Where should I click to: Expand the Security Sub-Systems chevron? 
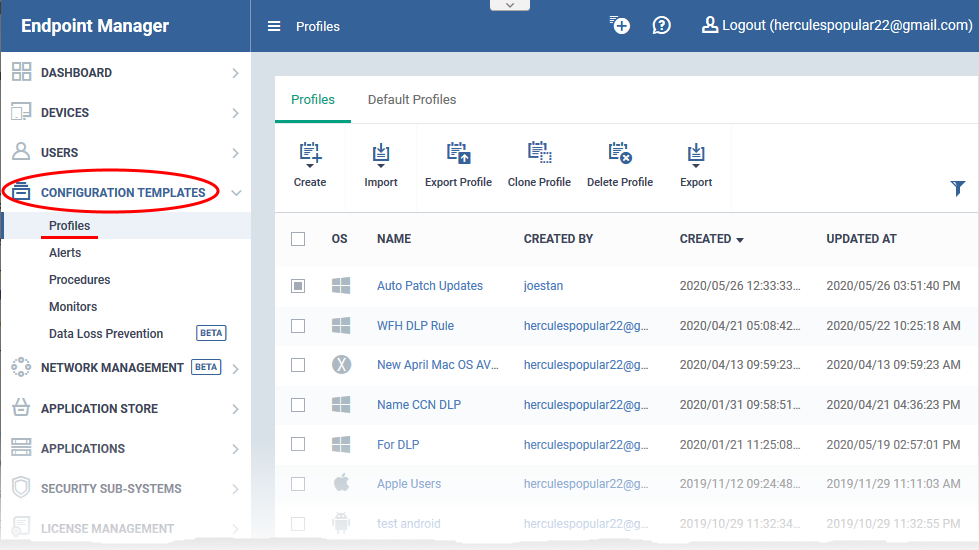(235, 489)
